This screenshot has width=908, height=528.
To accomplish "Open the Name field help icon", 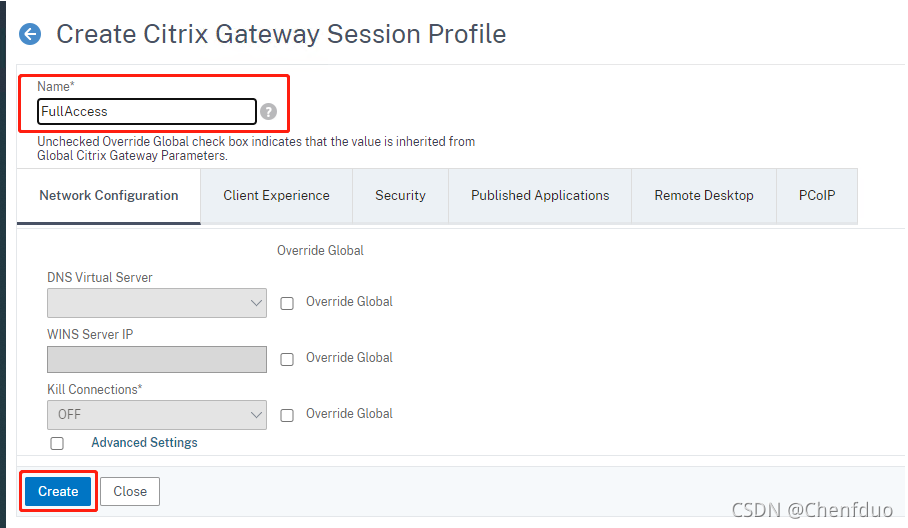I will (x=268, y=111).
